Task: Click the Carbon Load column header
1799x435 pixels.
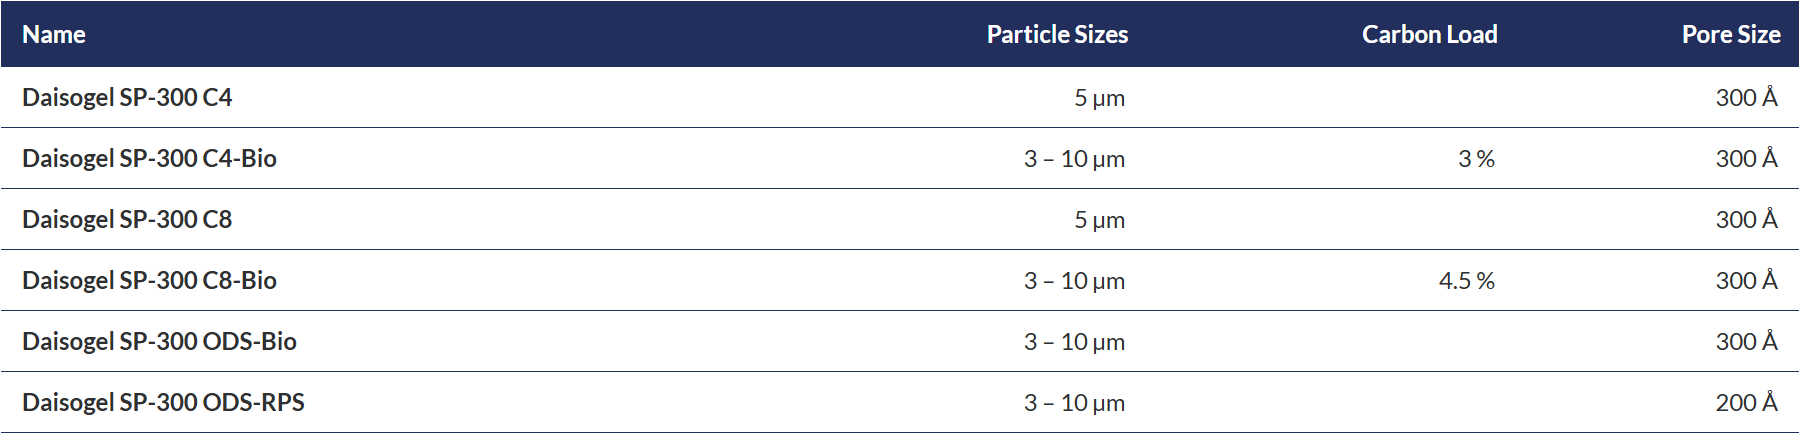Action: [1429, 34]
